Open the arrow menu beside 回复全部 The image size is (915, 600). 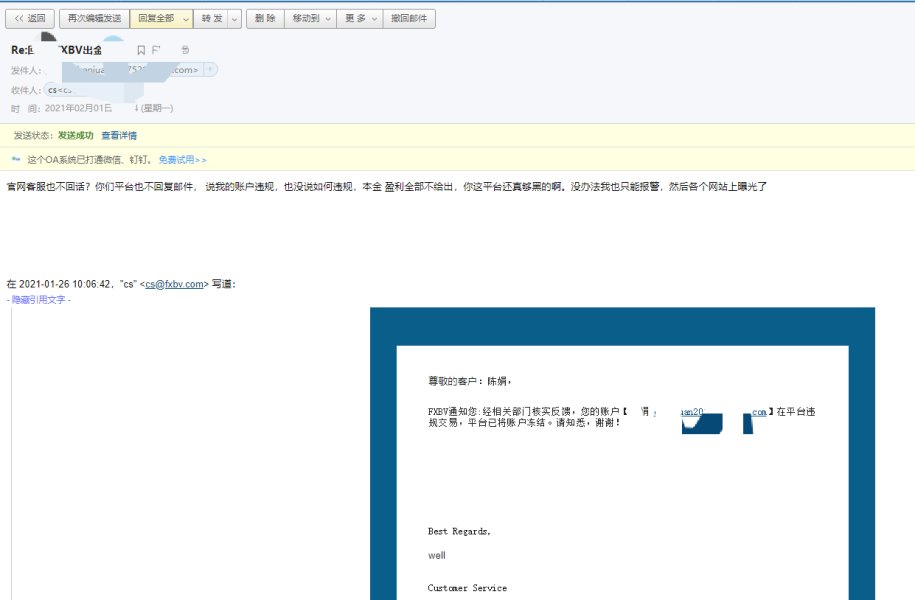pyautogui.click(x=186, y=19)
